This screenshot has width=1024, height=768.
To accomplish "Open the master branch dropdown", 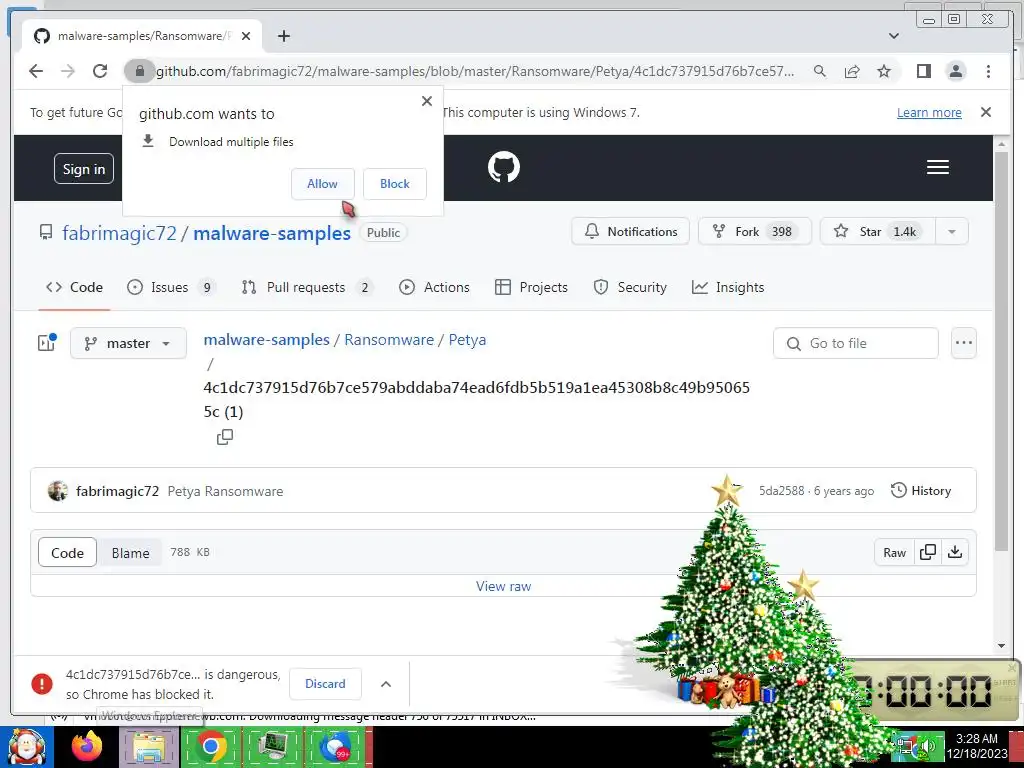I will click(x=128, y=343).
